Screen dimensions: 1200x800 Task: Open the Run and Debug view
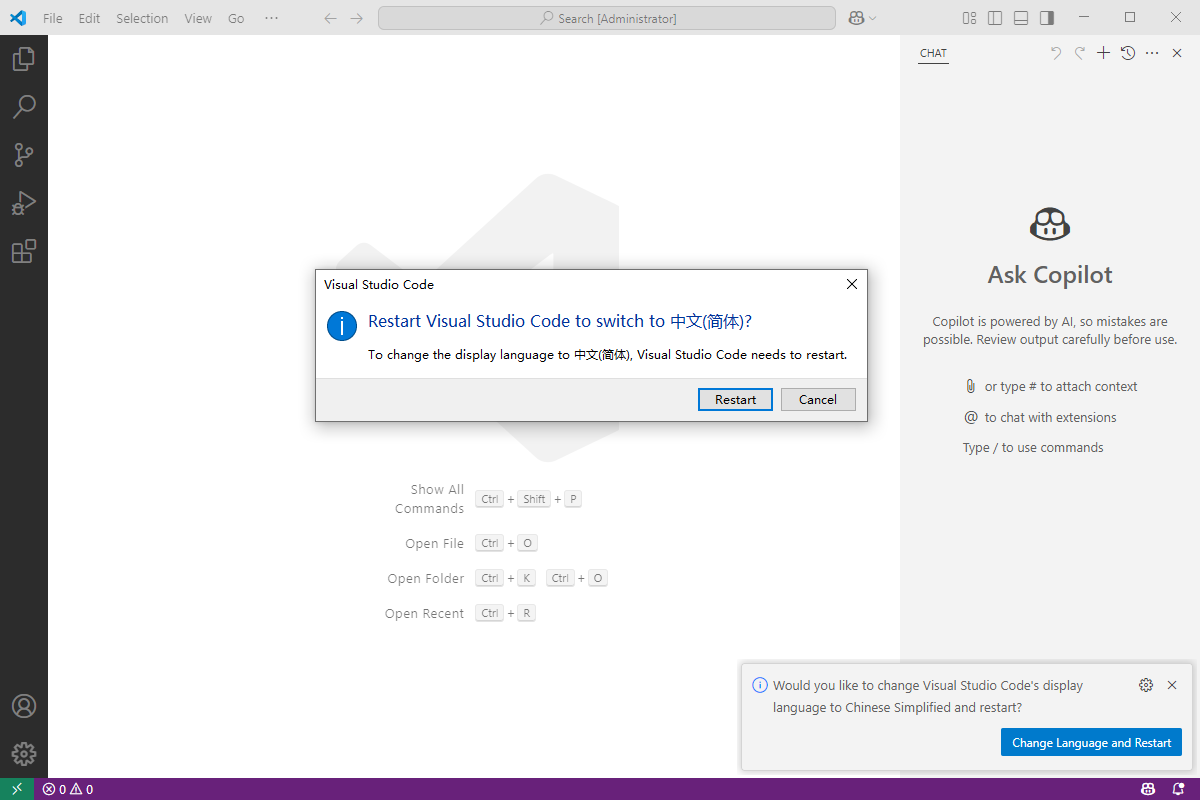tap(24, 203)
